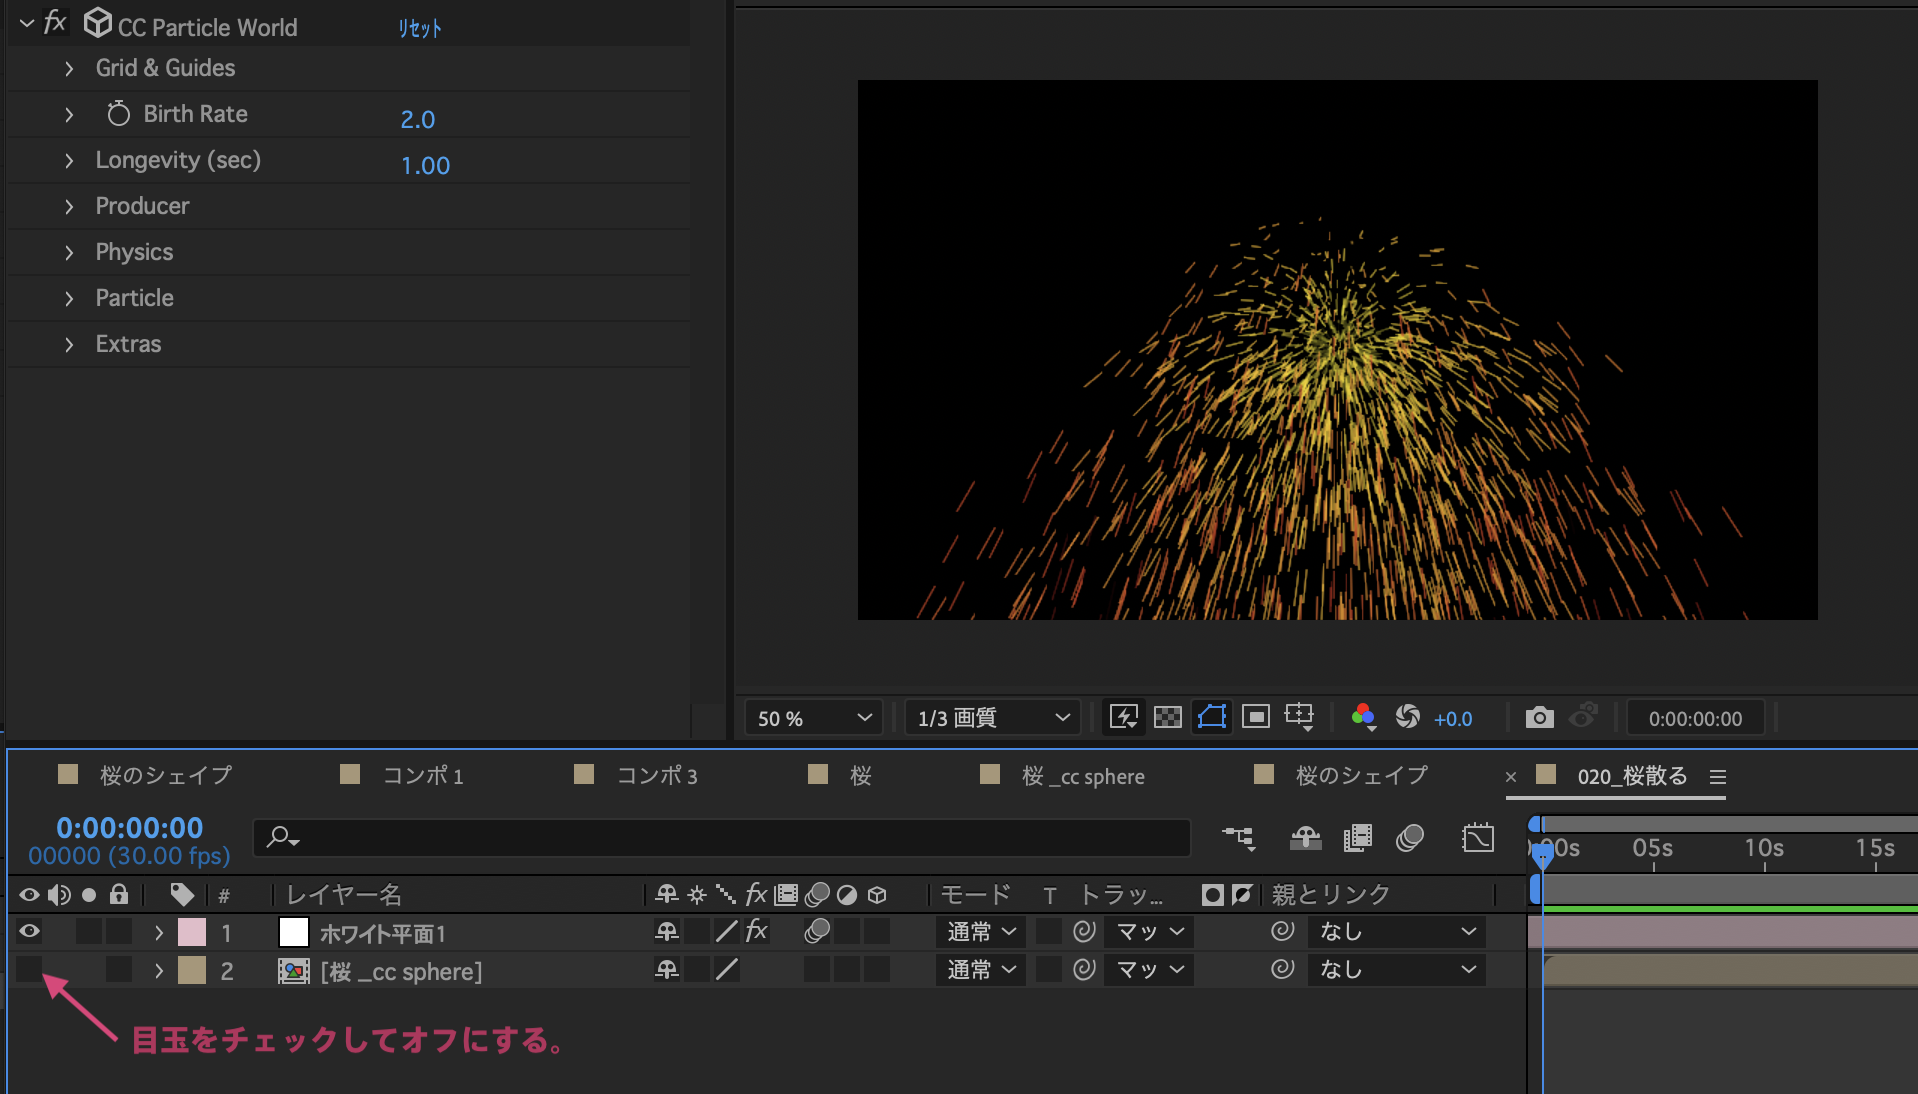Expand the Physics property group
This screenshot has width=1918, height=1094.
(69, 252)
